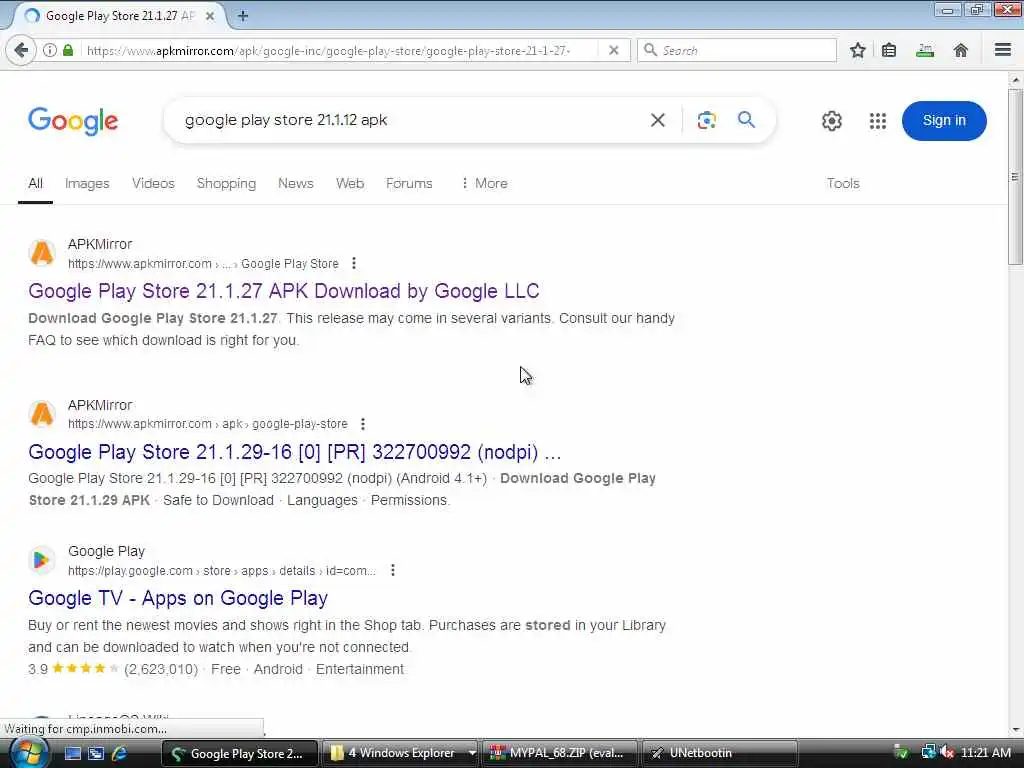This screenshot has height=768, width=1024.
Task: Switch to All results tab
Action: point(35,184)
